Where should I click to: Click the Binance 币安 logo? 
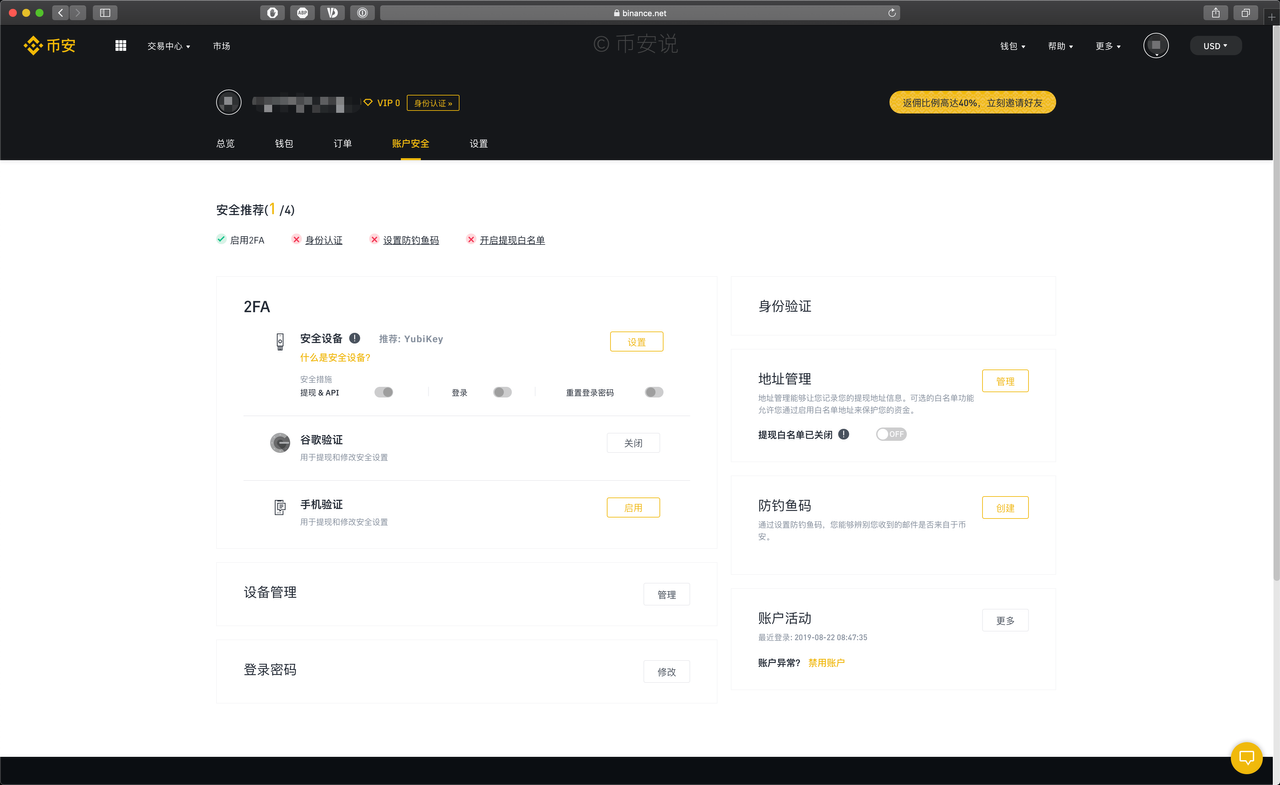pos(50,46)
